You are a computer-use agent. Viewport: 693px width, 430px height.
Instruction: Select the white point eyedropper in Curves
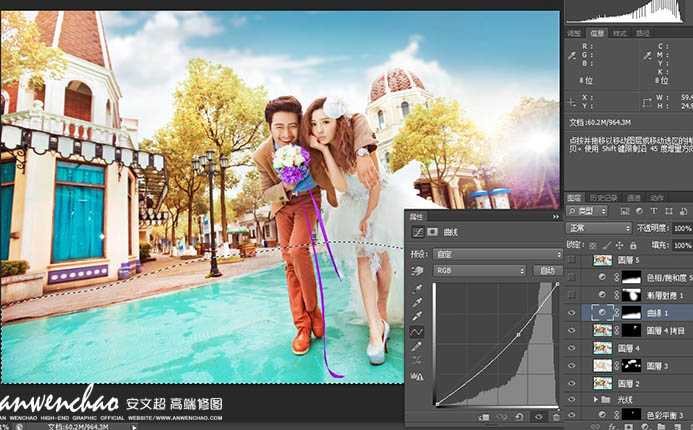click(417, 316)
